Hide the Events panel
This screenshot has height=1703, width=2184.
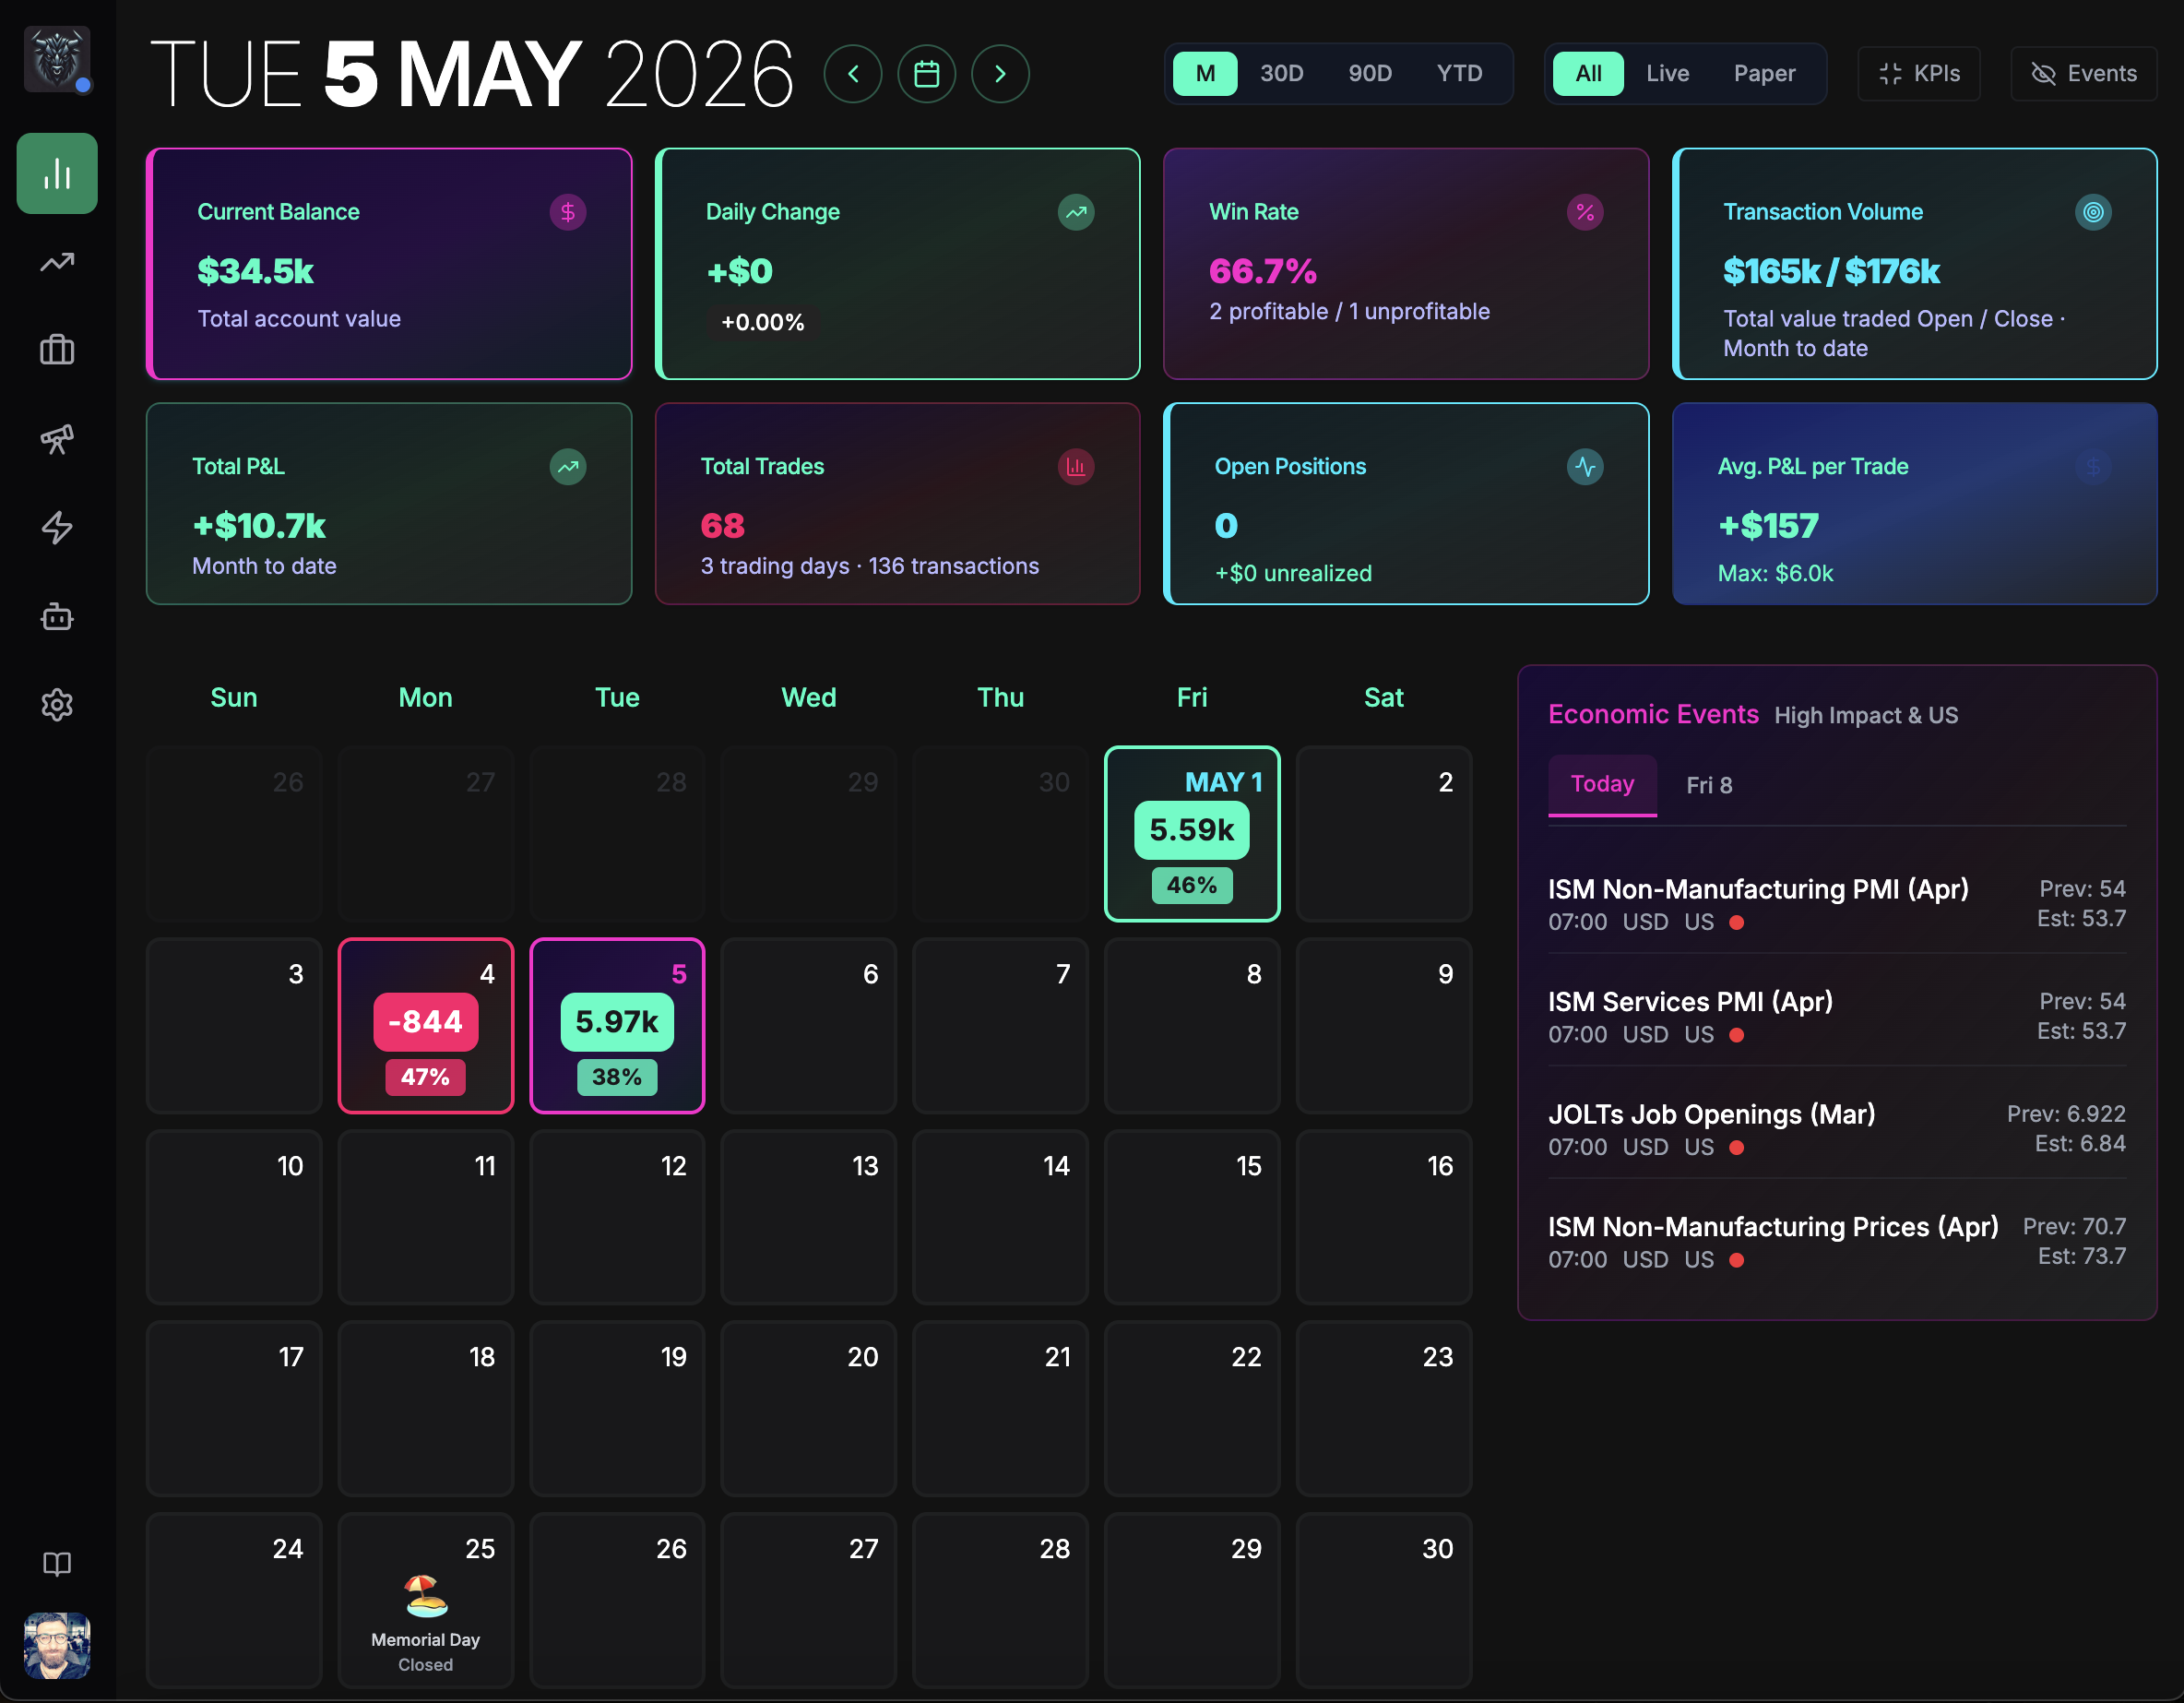coord(2084,74)
